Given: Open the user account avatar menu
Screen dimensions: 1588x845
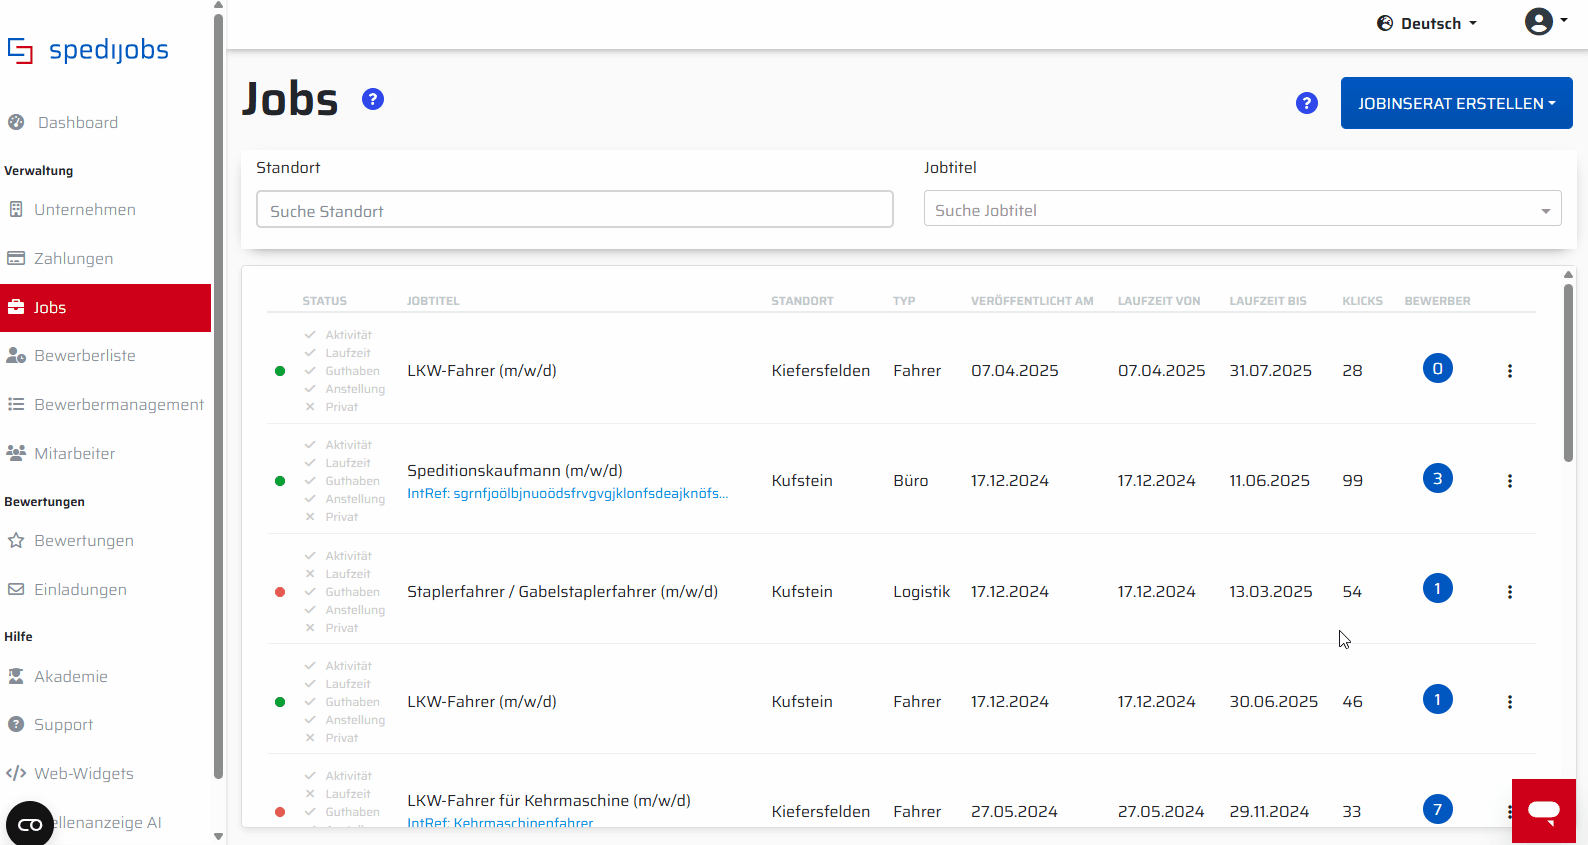Looking at the screenshot, I should (x=1546, y=21).
